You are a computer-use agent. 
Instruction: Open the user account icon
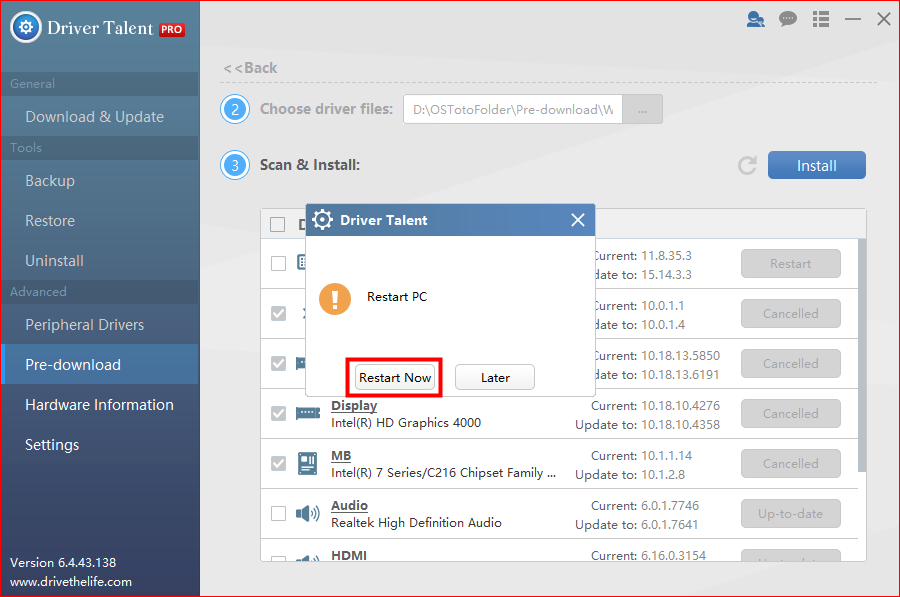(755, 20)
